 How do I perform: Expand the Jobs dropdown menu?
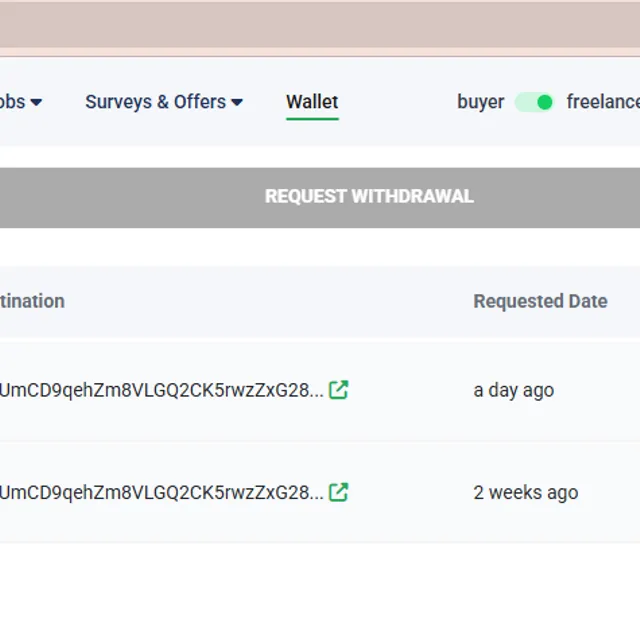tap(12, 102)
